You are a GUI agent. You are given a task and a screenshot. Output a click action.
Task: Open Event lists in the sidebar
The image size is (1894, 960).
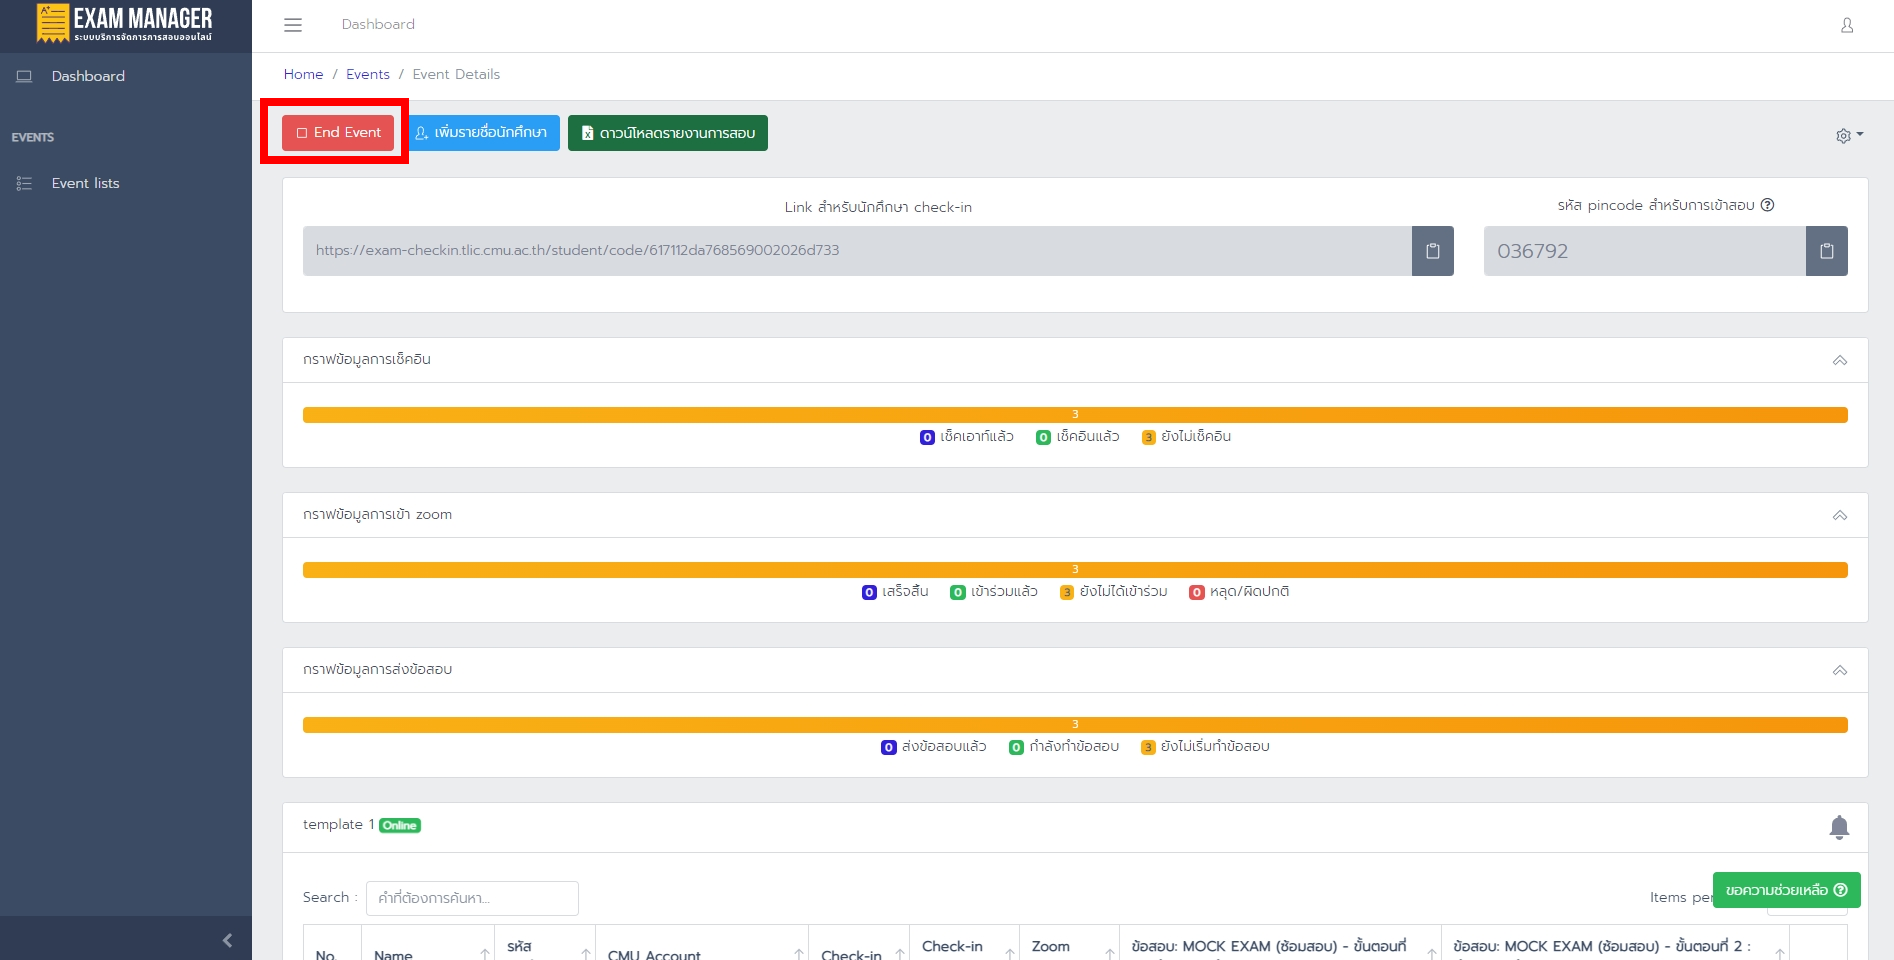coord(85,183)
